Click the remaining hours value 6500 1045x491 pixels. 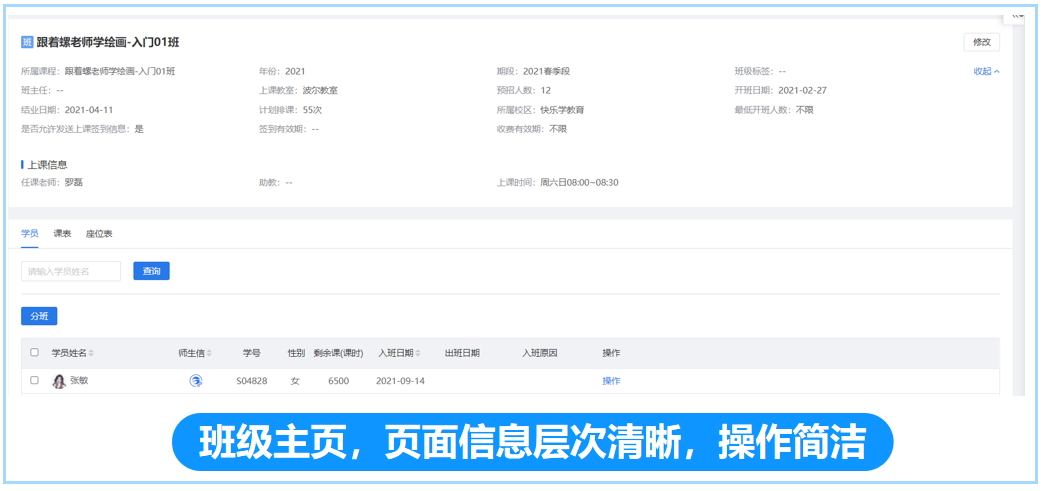click(x=338, y=381)
